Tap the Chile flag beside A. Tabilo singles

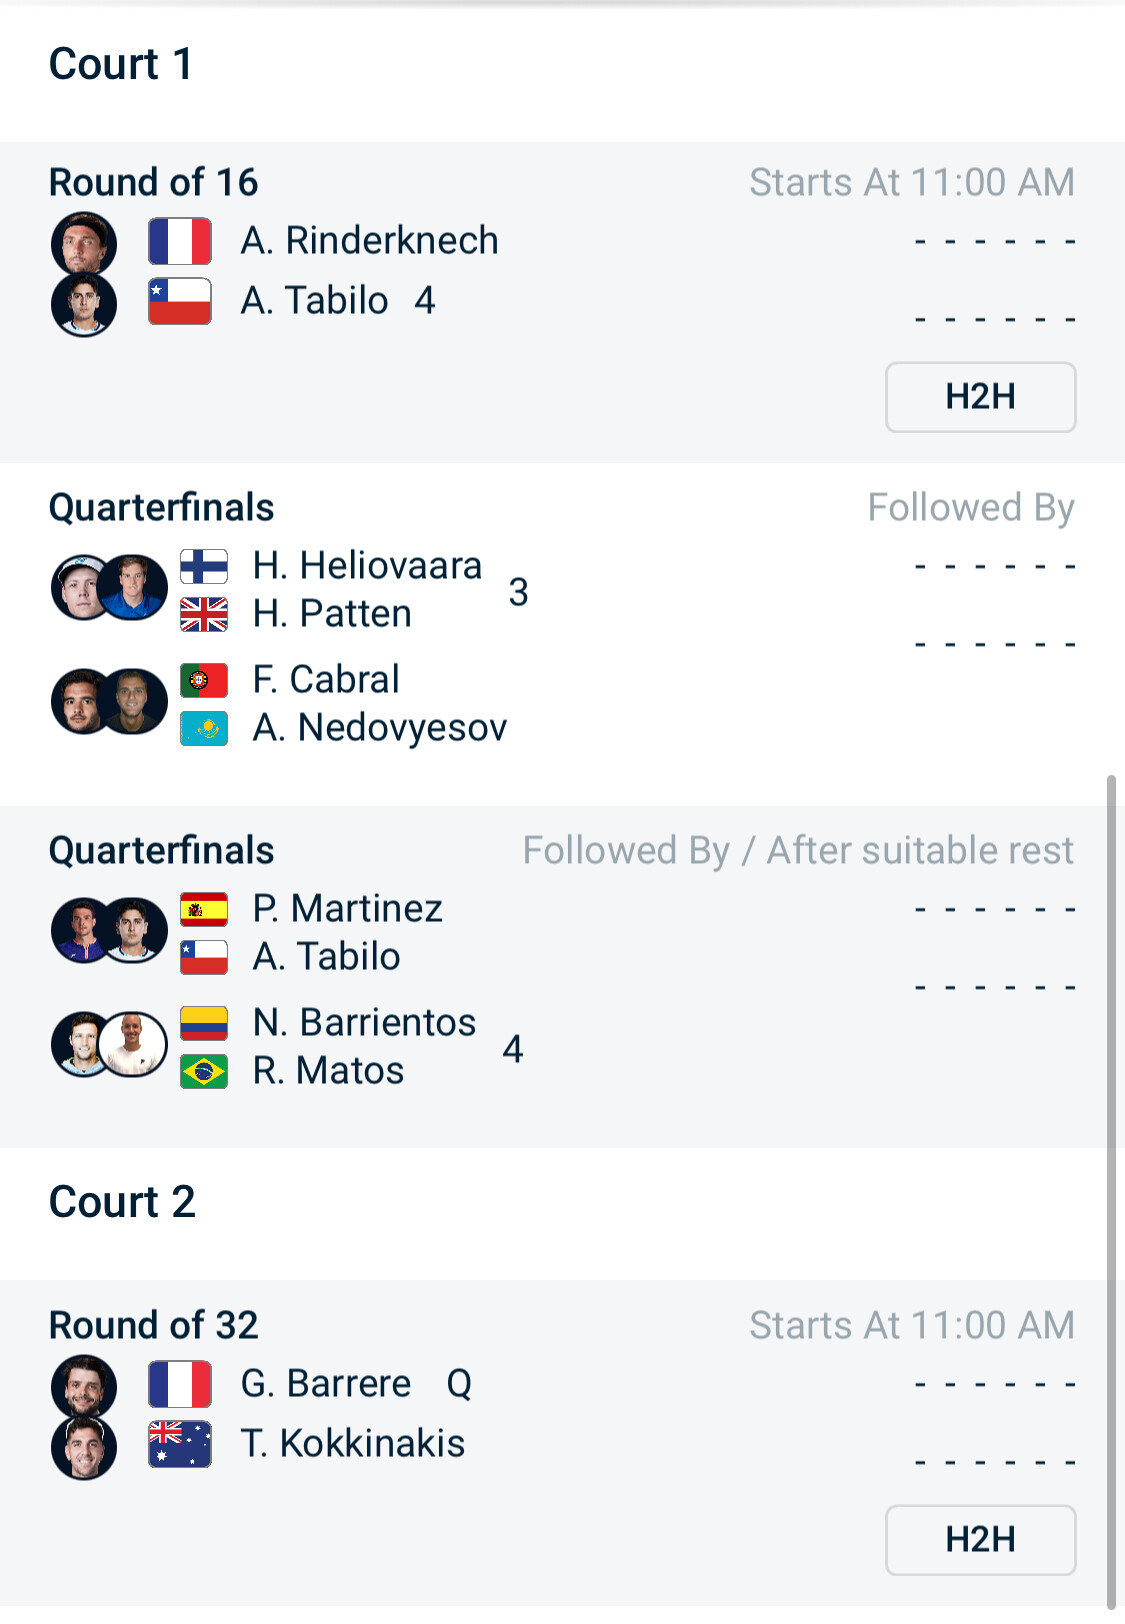(x=180, y=301)
